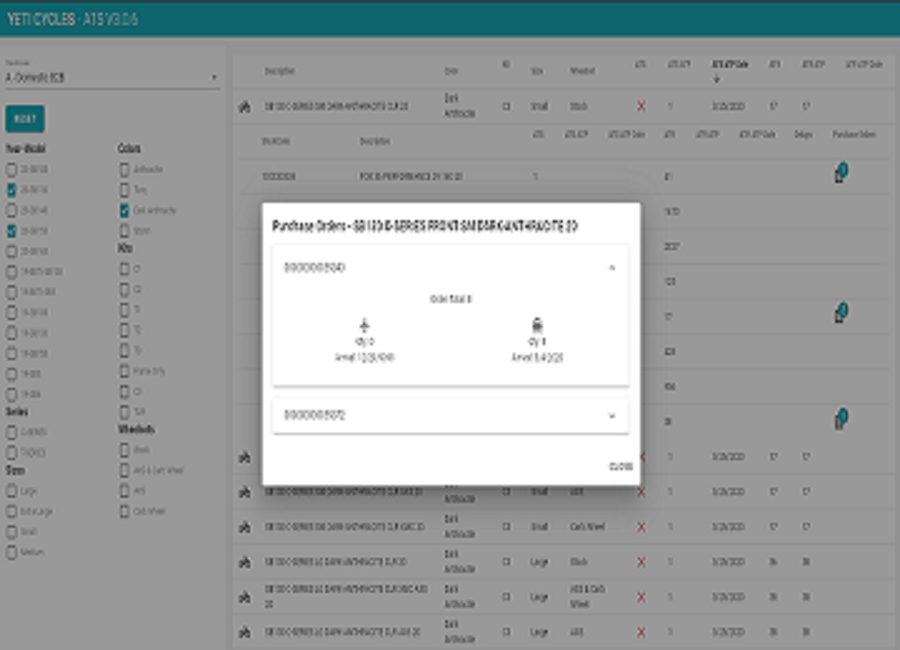Click the RESET filters button
Viewport: 900px width, 650px height.
(25, 119)
